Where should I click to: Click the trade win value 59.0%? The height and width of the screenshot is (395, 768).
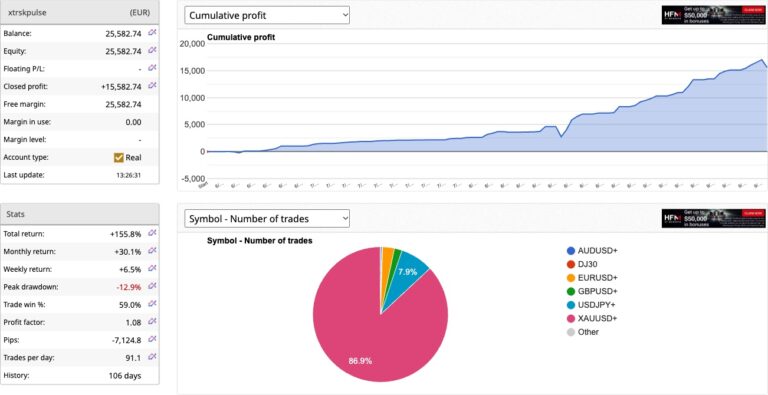coord(131,304)
